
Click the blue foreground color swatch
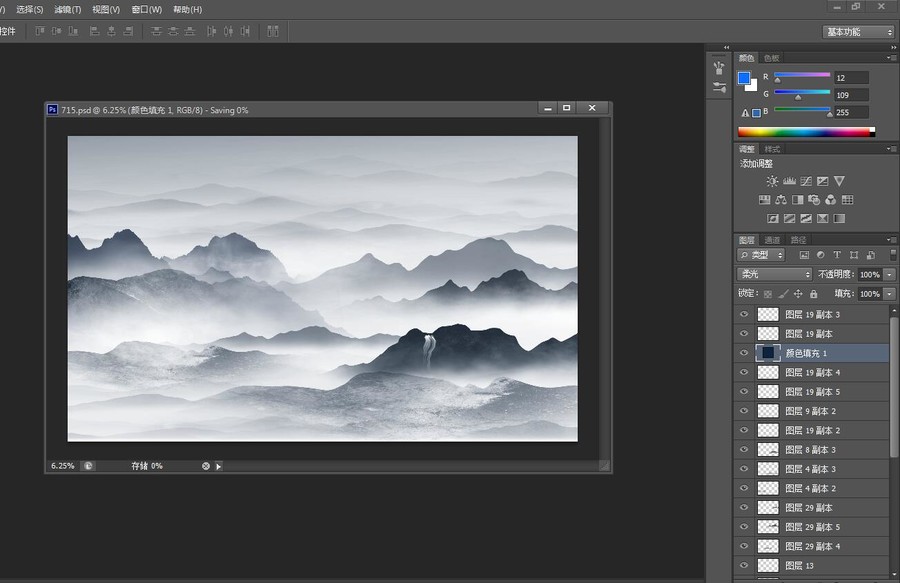coord(744,78)
